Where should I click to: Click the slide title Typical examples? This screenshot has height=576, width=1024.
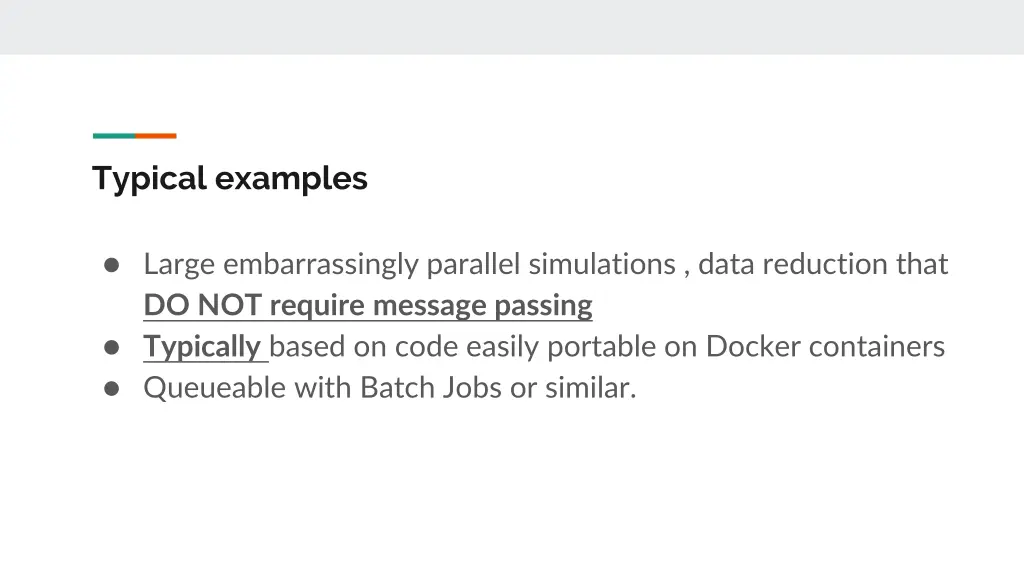(x=230, y=179)
